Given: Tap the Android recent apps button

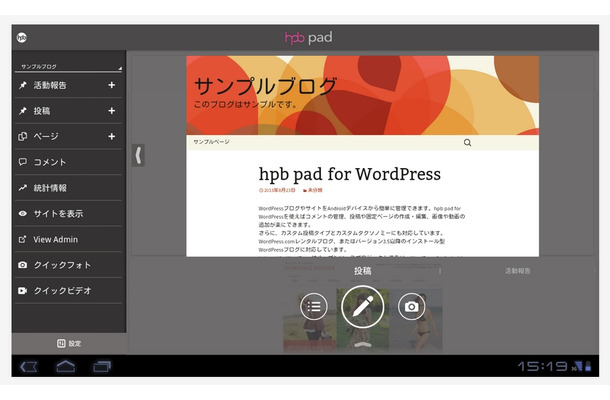Looking at the screenshot, I should tap(102, 367).
